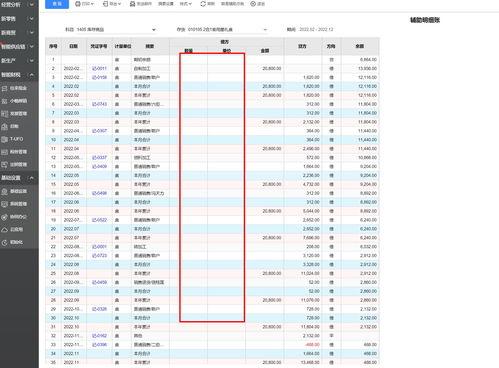Click the export icon in the toolbar

point(105,4)
